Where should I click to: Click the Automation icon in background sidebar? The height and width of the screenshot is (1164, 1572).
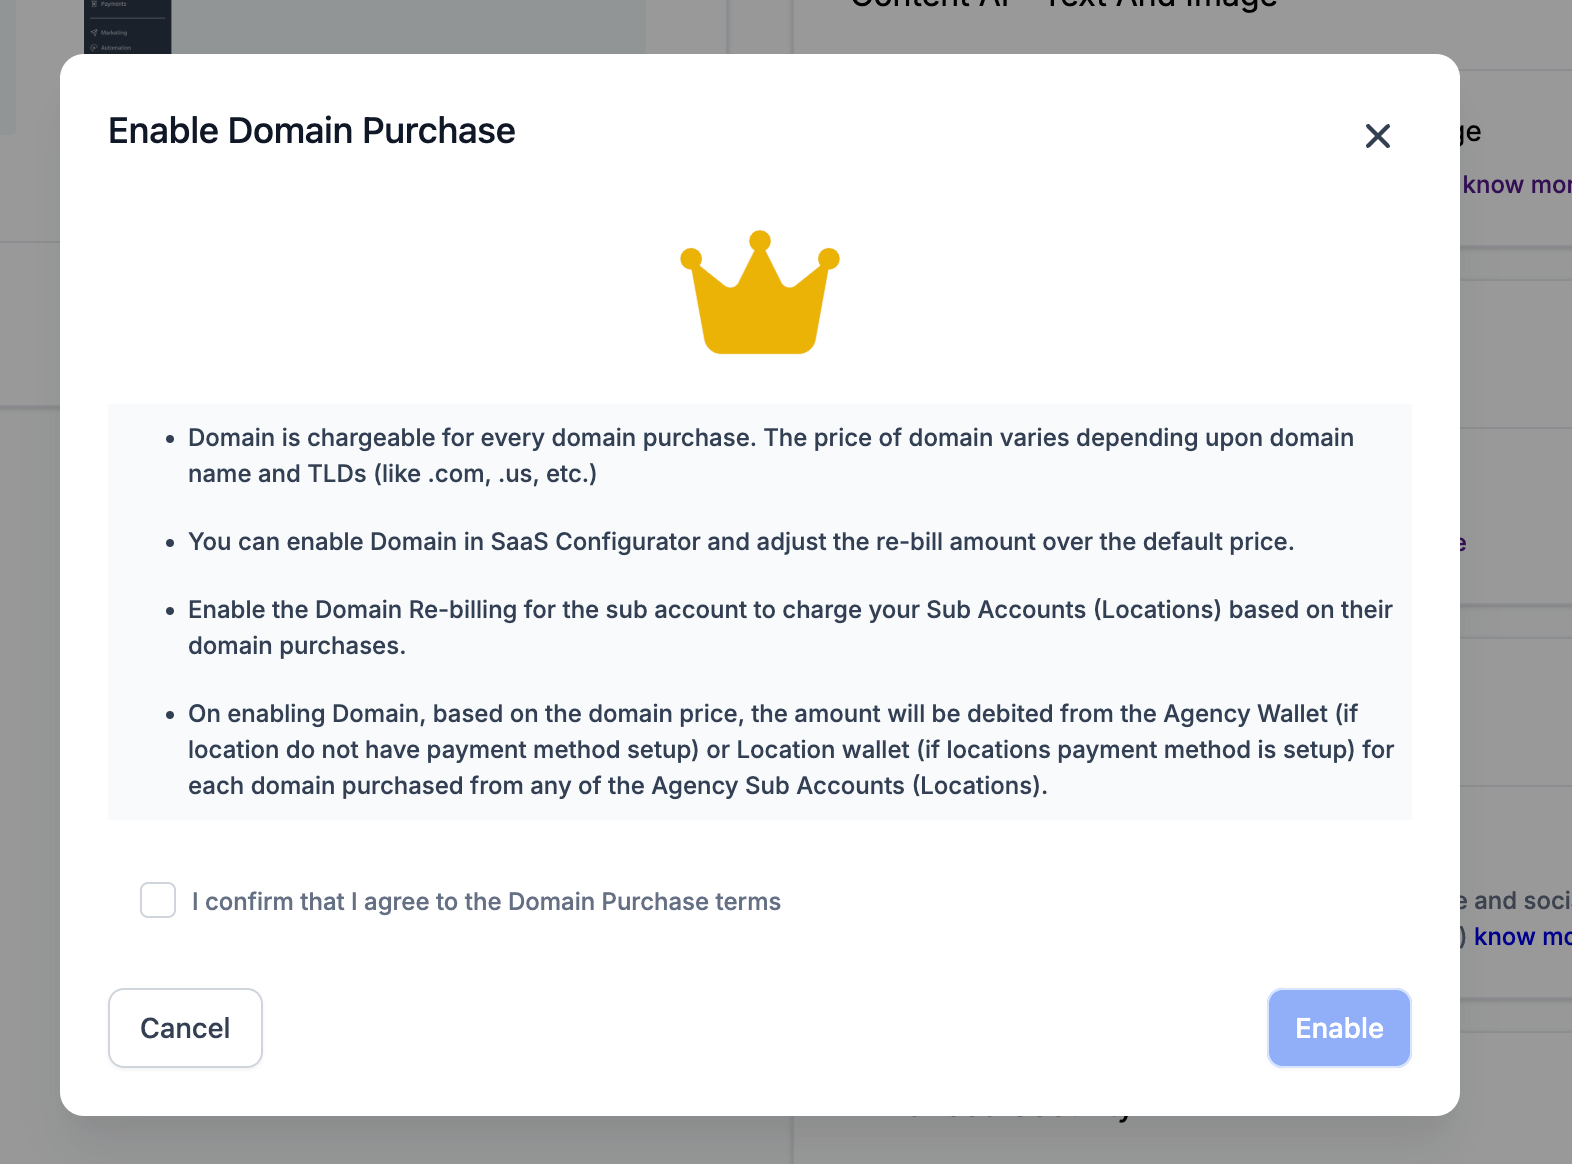tap(94, 47)
